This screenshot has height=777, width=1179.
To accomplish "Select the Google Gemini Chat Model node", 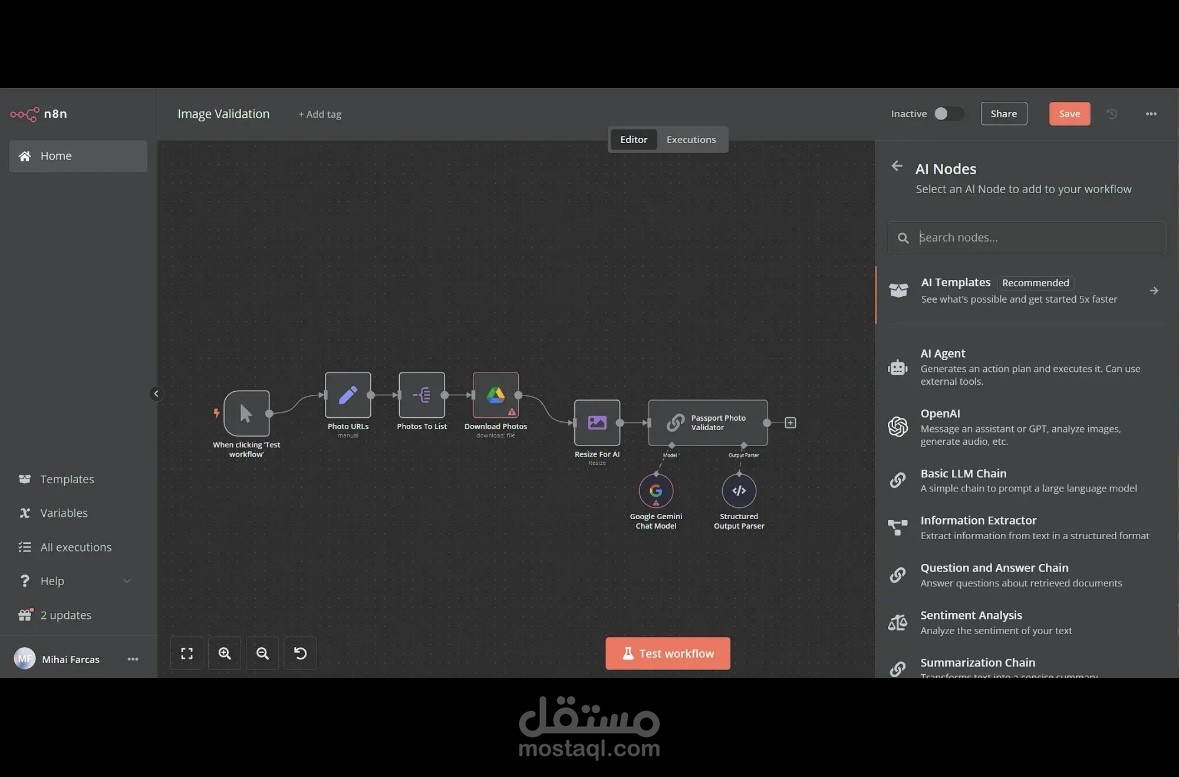I will pos(656,490).
